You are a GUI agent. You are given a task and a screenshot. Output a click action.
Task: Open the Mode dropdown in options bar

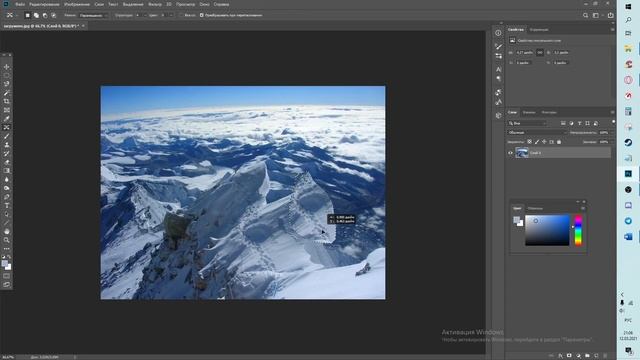pyautogui.click(x=93, y=16)
